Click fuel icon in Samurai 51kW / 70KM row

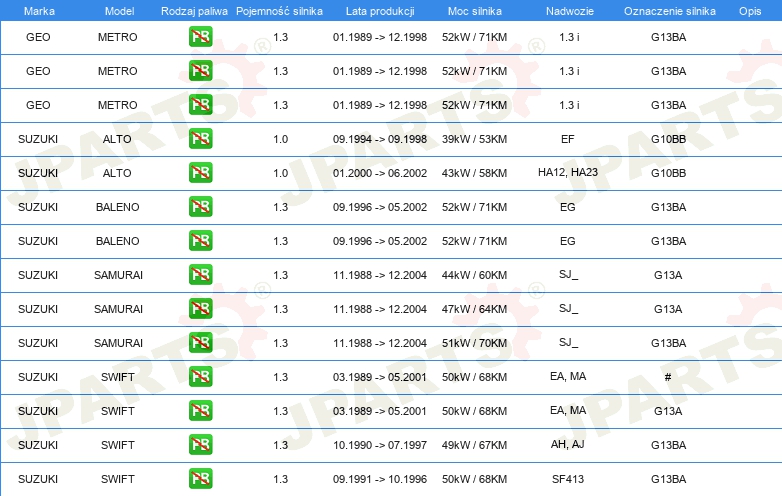200,343
